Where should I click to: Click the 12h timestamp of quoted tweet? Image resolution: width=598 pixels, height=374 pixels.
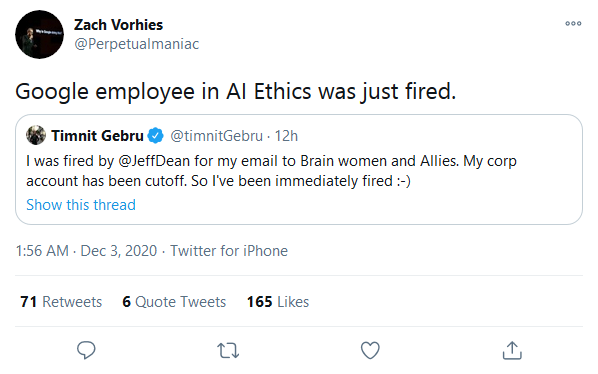coord(286,136)
